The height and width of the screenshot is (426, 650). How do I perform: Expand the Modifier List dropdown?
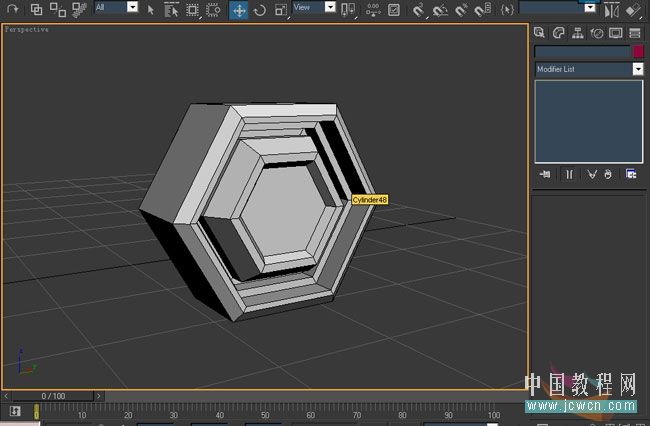(x=638, y=69)
